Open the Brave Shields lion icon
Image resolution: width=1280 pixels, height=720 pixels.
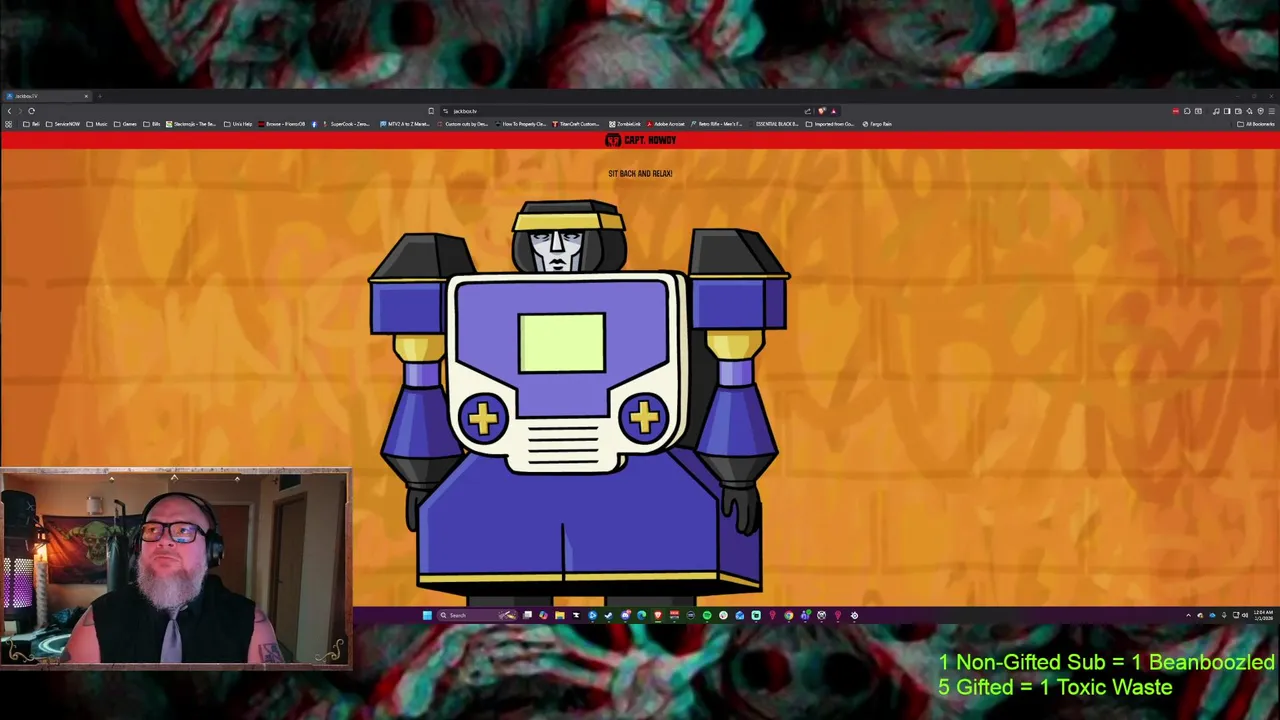822,111
